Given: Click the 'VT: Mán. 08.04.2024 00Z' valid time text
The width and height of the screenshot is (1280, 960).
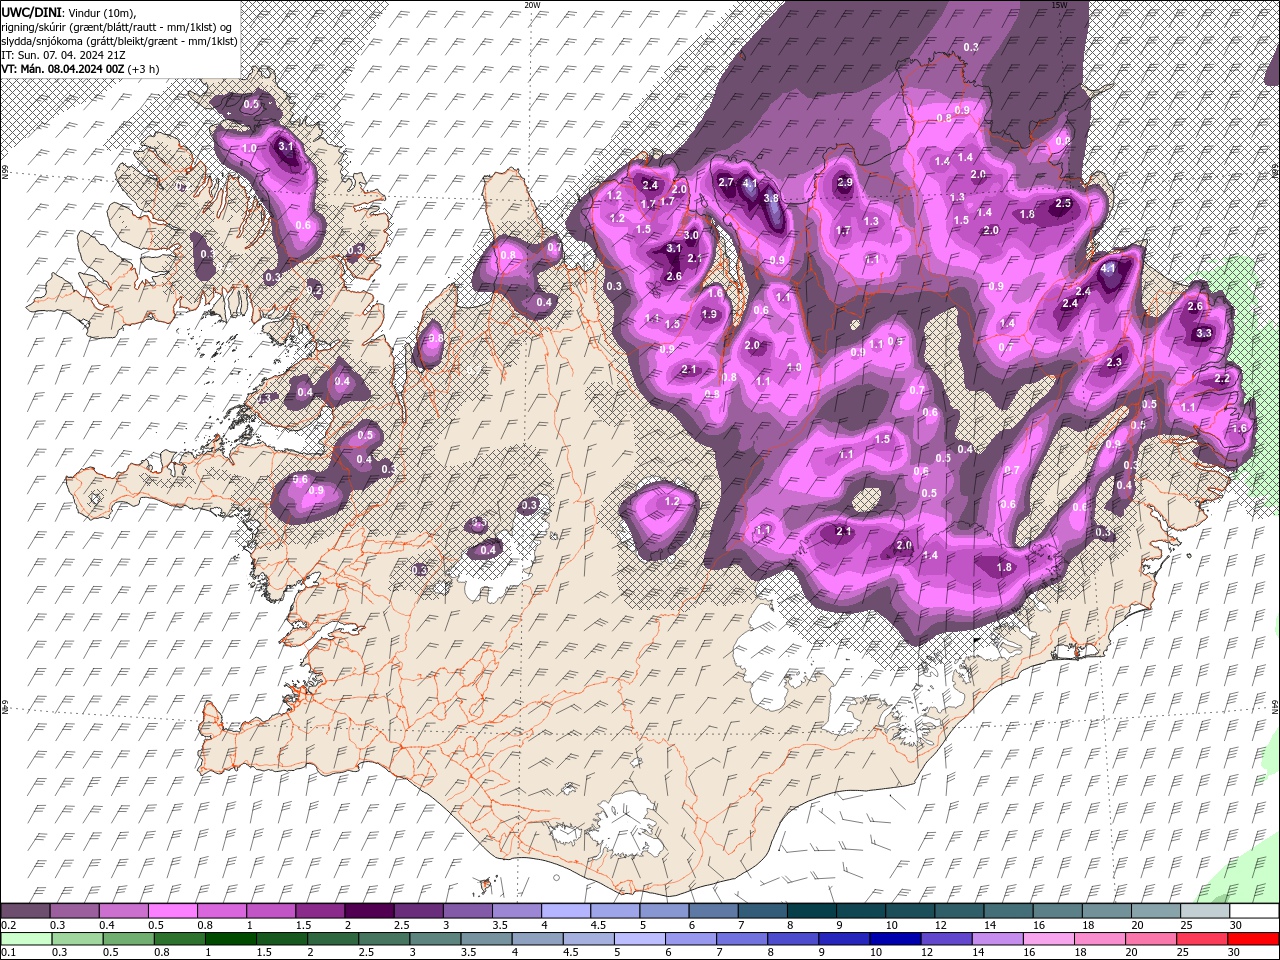Looking at the screenshot, I should click(63, 68).
